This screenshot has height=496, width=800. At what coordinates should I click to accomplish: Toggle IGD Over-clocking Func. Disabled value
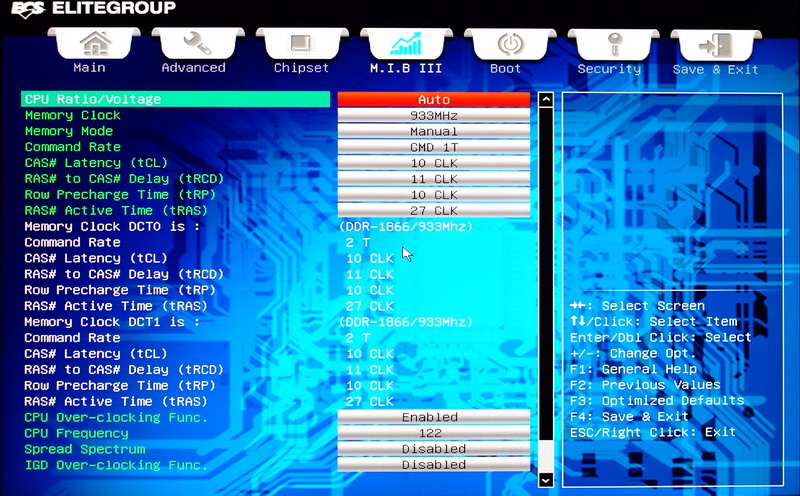coord(434,464)
